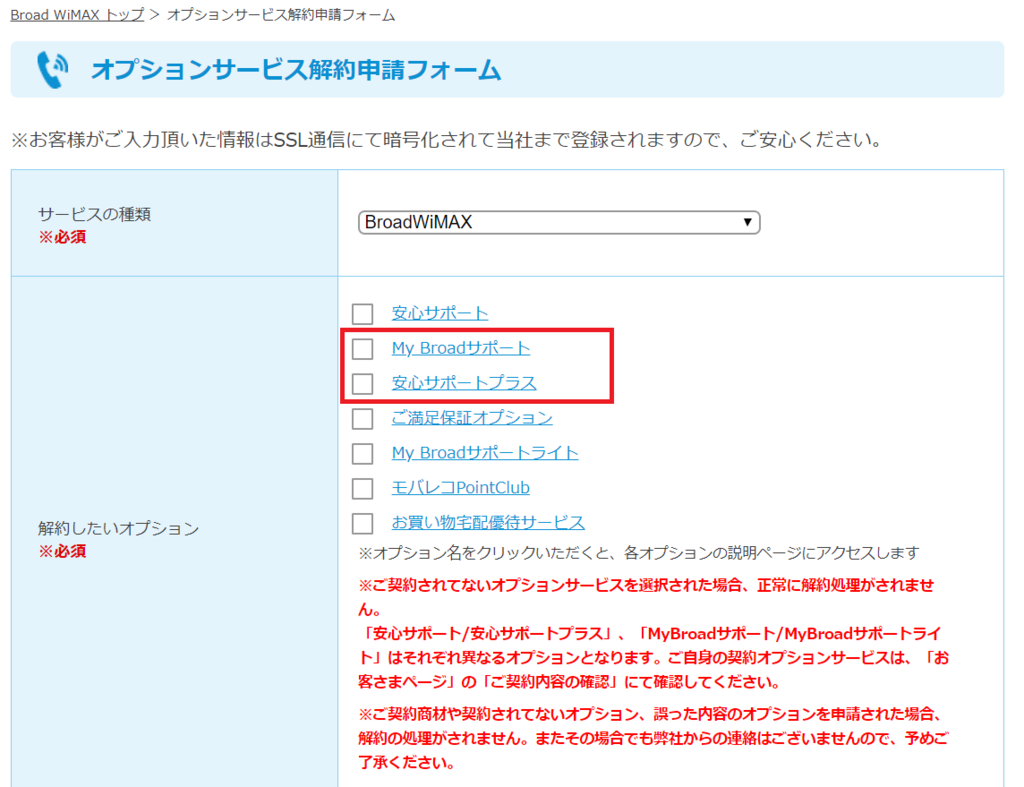
Task: Select the ご満足保証オプション checkbox
Action: 362,419
